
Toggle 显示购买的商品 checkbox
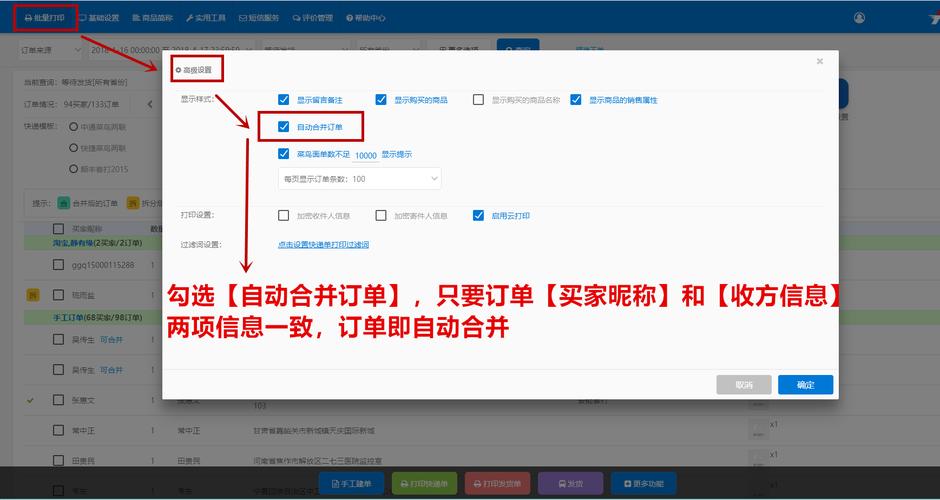[381, 100]
